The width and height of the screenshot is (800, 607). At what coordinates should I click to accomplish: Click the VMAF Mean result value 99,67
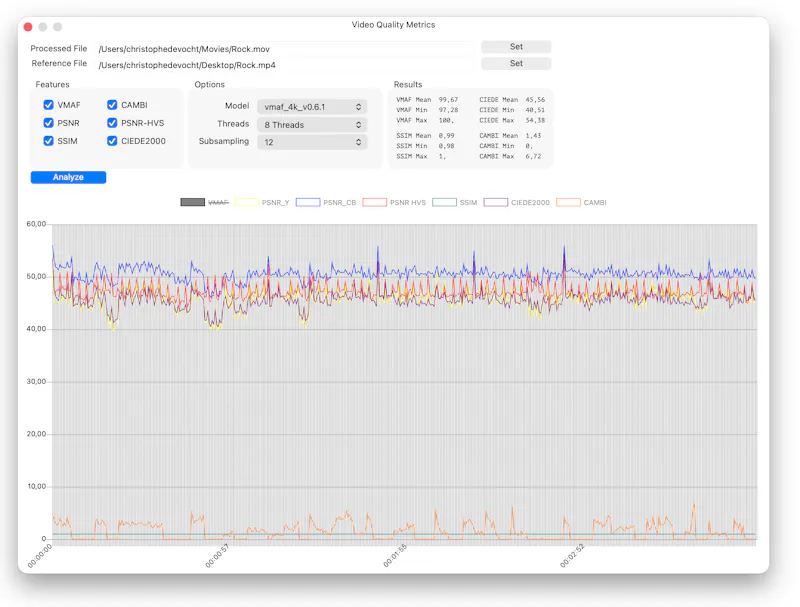point(448,100)
